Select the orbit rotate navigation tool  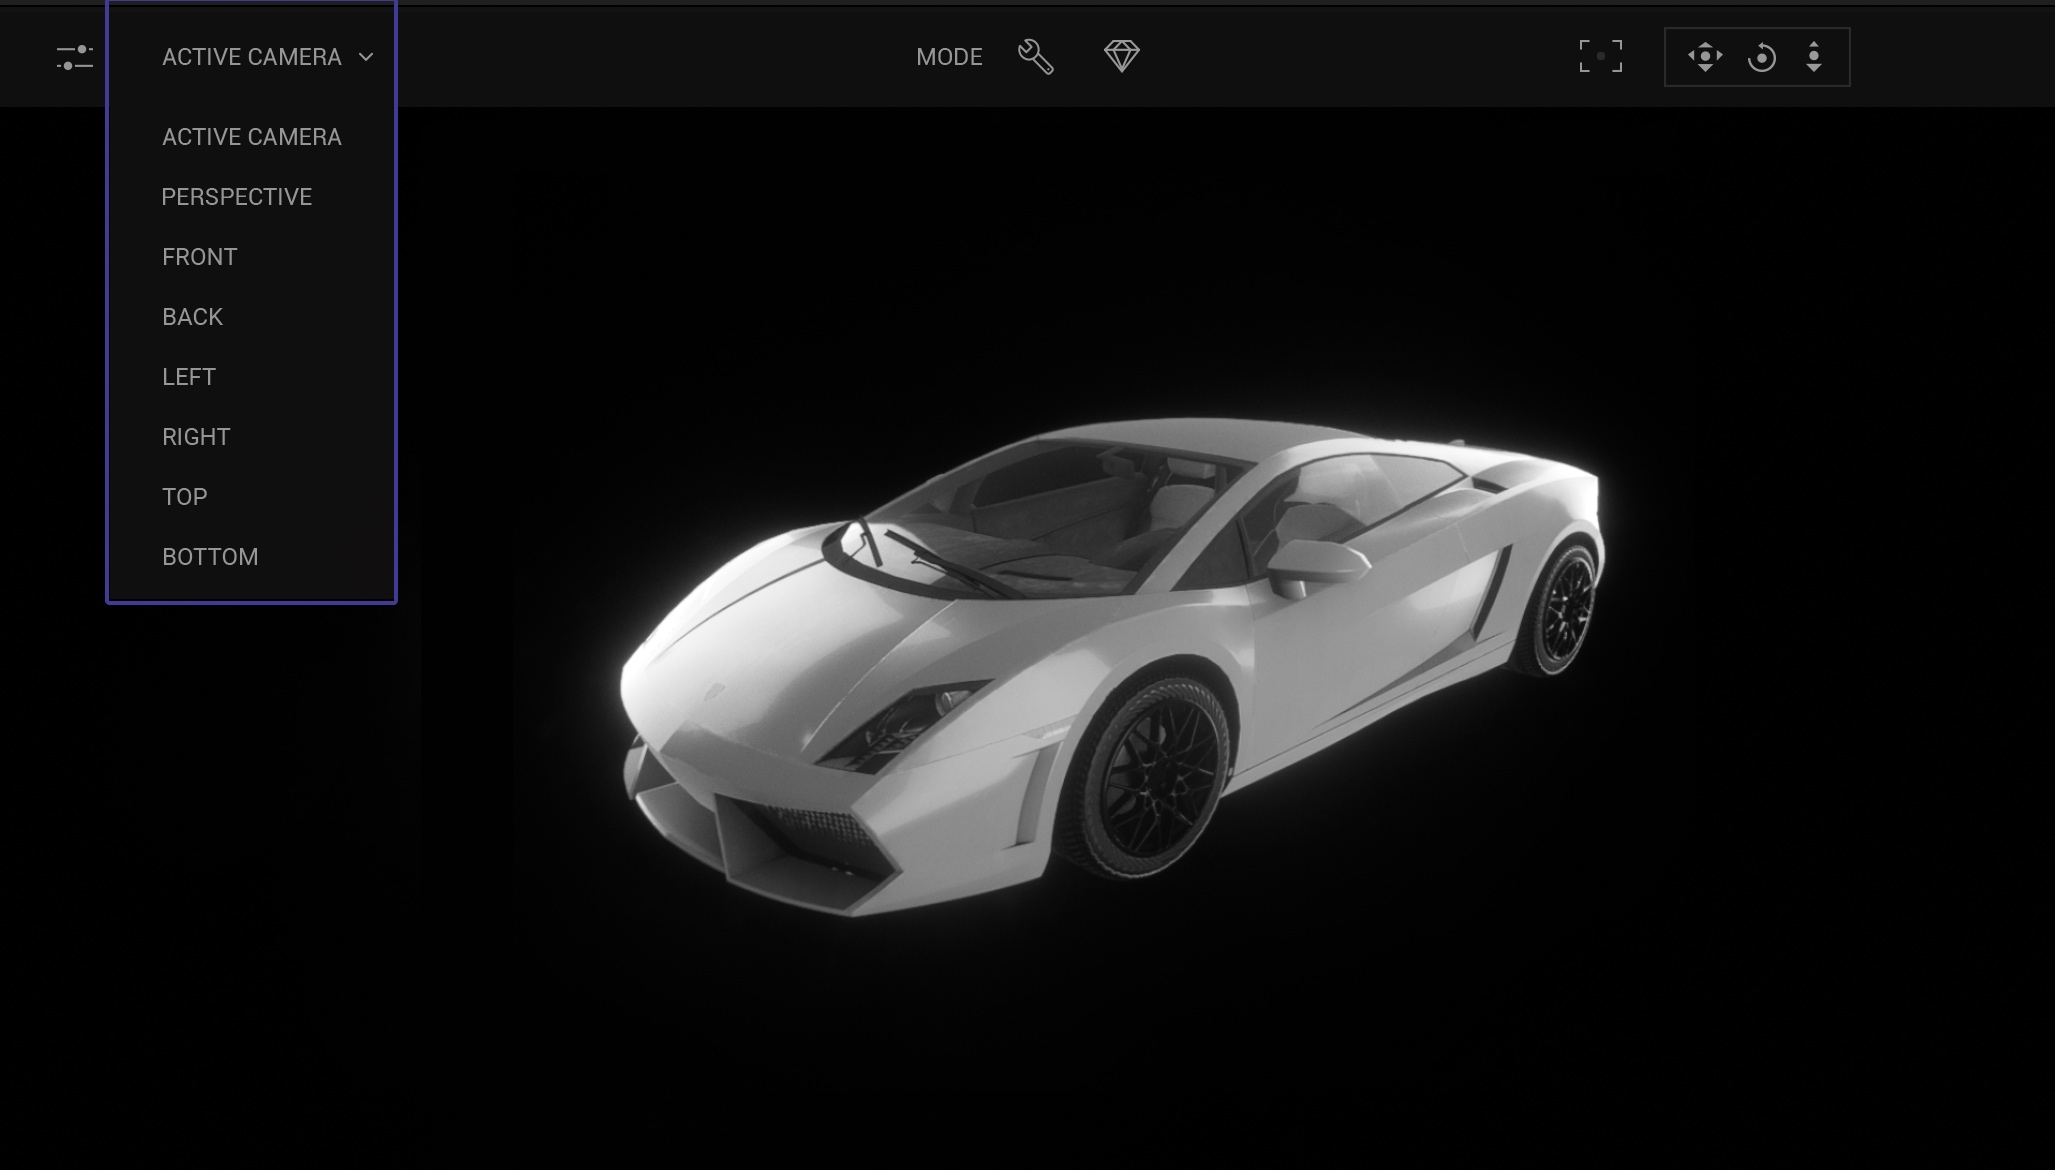[x=1761, y=58]
